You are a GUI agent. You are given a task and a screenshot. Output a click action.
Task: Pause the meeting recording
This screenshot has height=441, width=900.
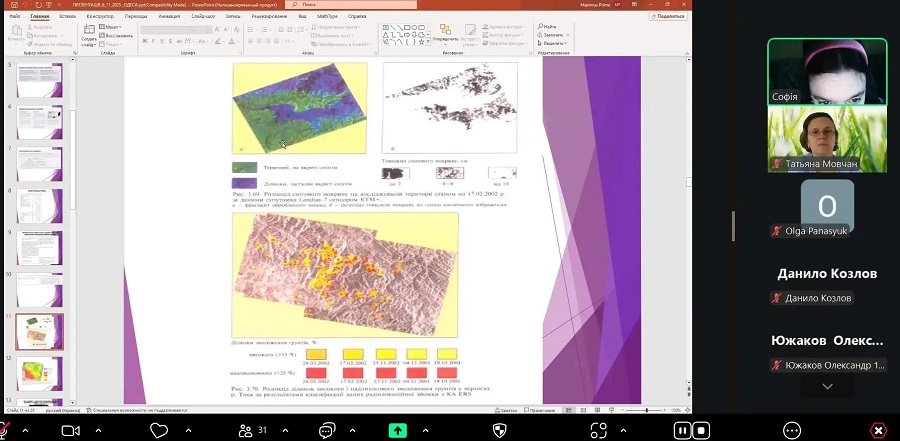(x=682, y=430)
